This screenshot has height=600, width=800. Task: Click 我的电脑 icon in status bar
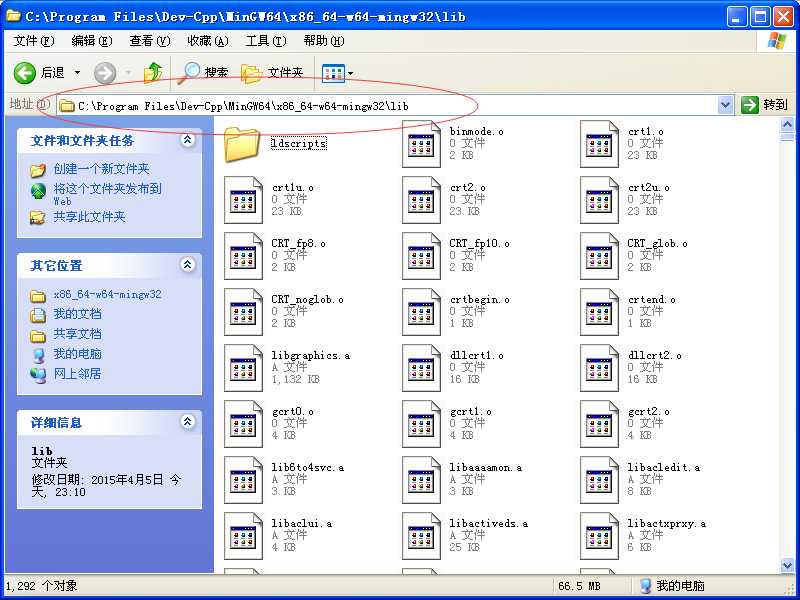(645, 585)
